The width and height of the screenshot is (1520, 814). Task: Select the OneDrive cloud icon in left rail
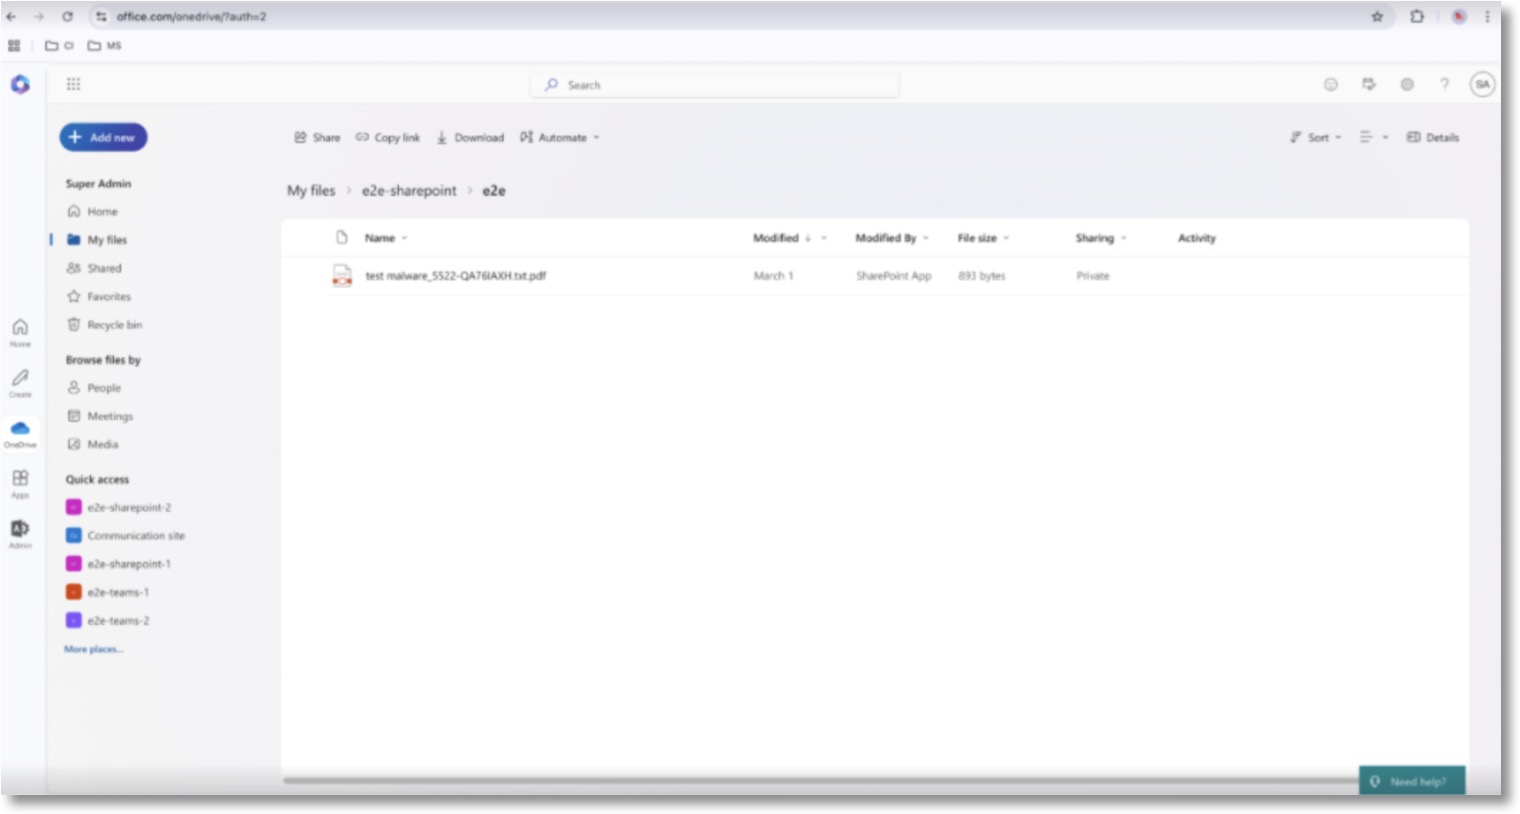pyautogui.click(x=20, y=429)
